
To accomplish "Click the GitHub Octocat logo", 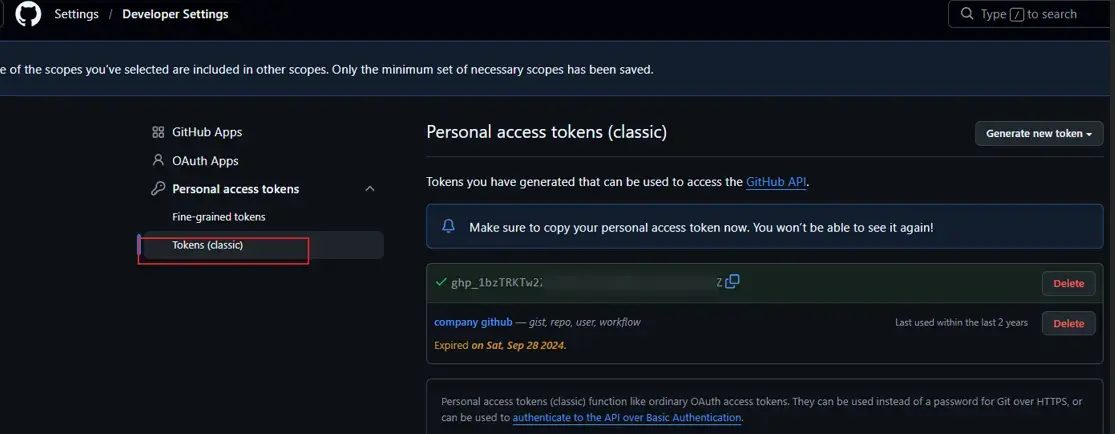I will click(x=28, y=14).
